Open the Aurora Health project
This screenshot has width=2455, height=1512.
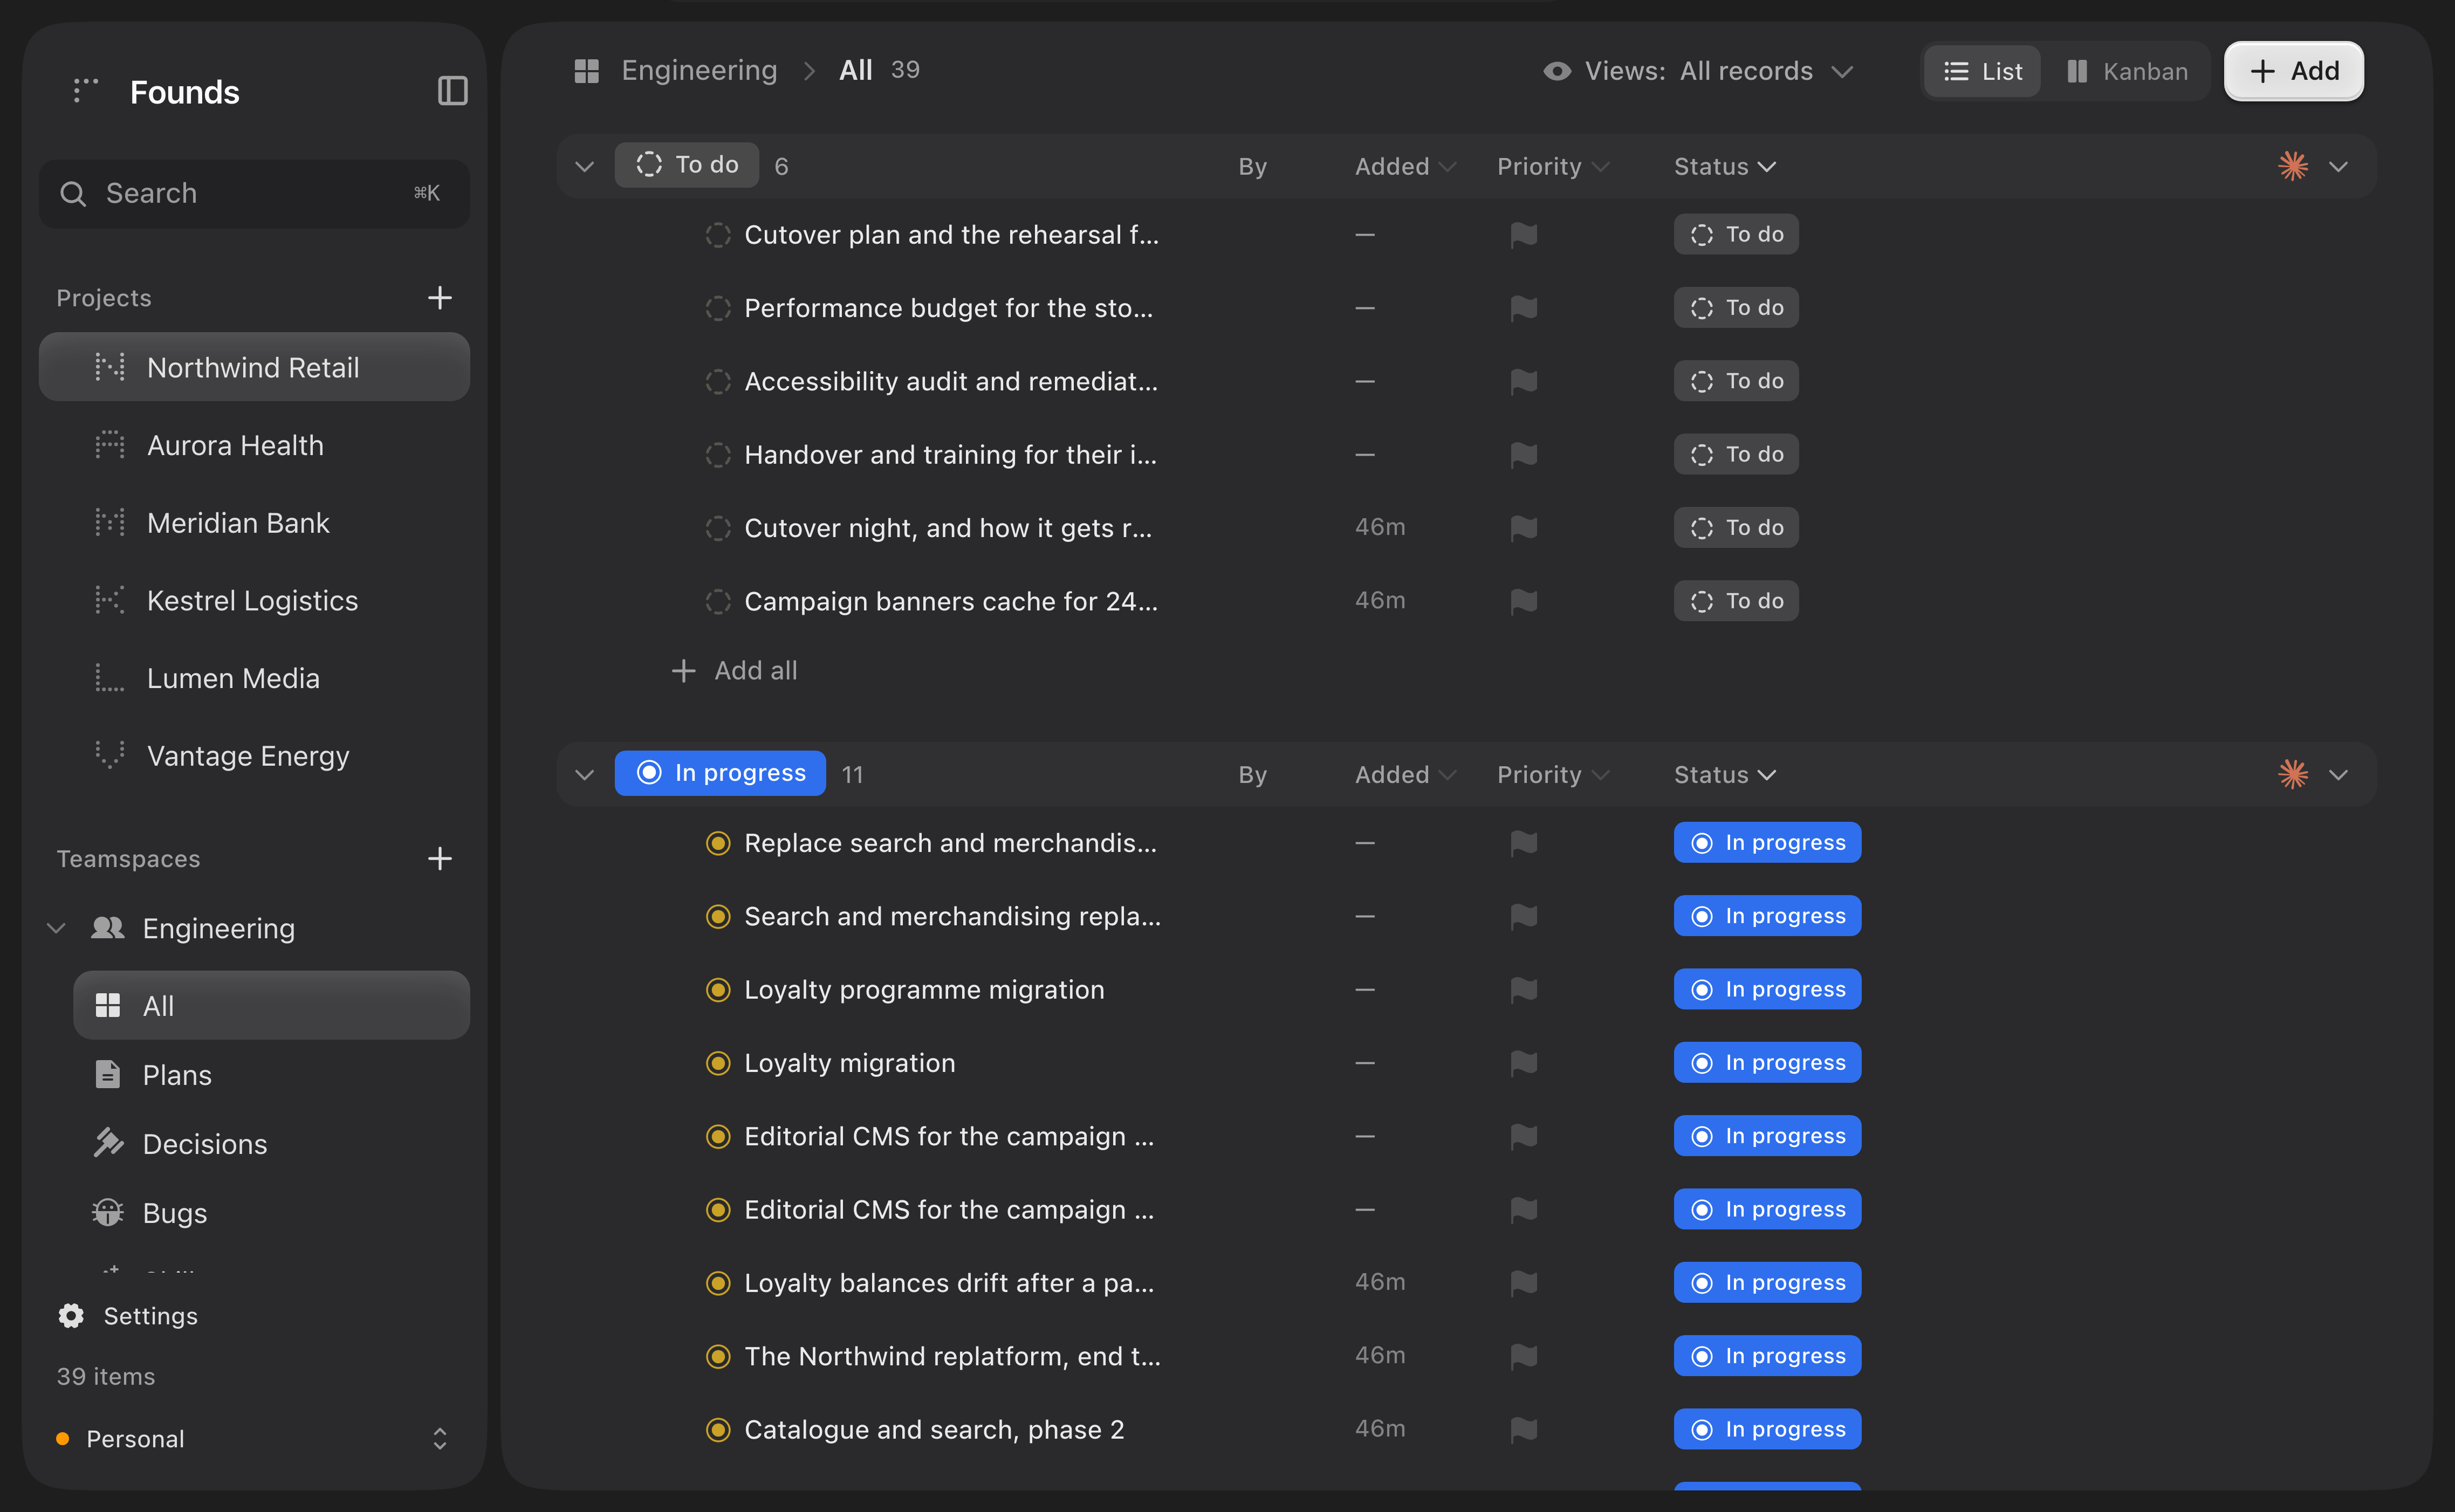click(254, 445)
